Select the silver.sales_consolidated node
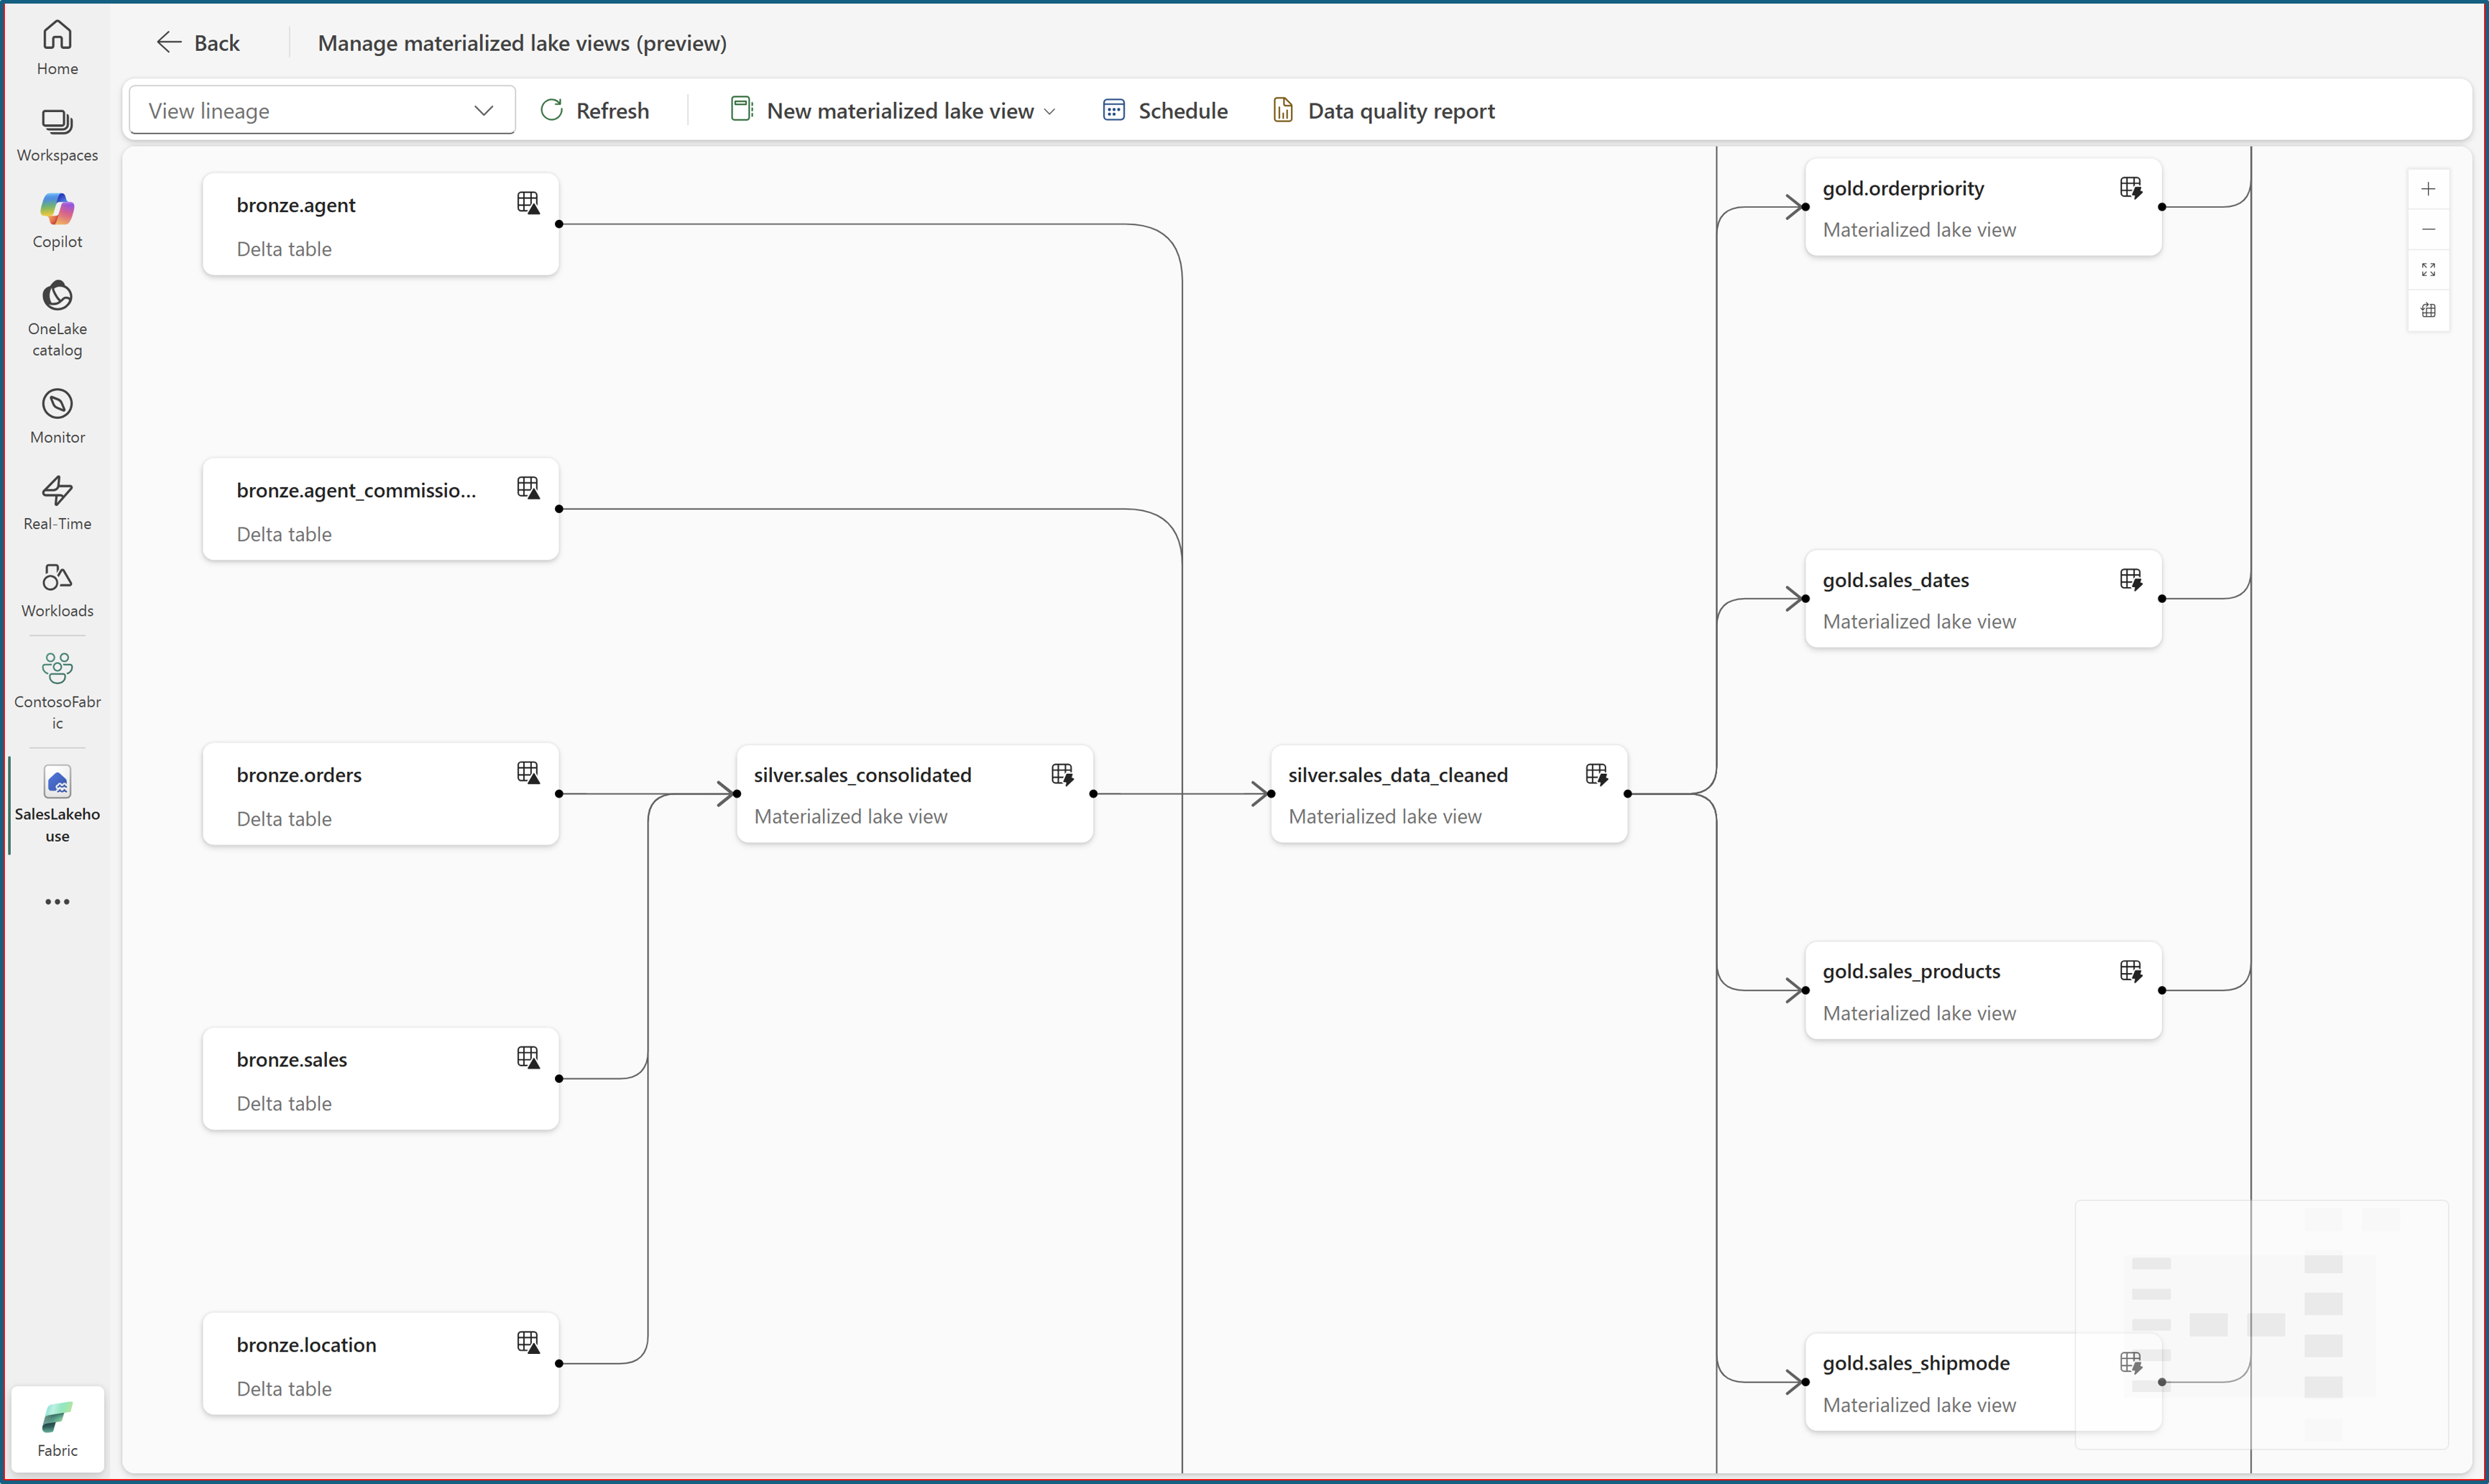Viewport: 2489px width, 1484px height. point(913,794)
